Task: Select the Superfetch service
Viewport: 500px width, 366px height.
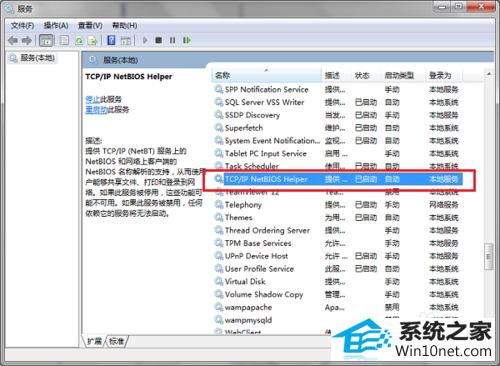Action: click(337, 128)
